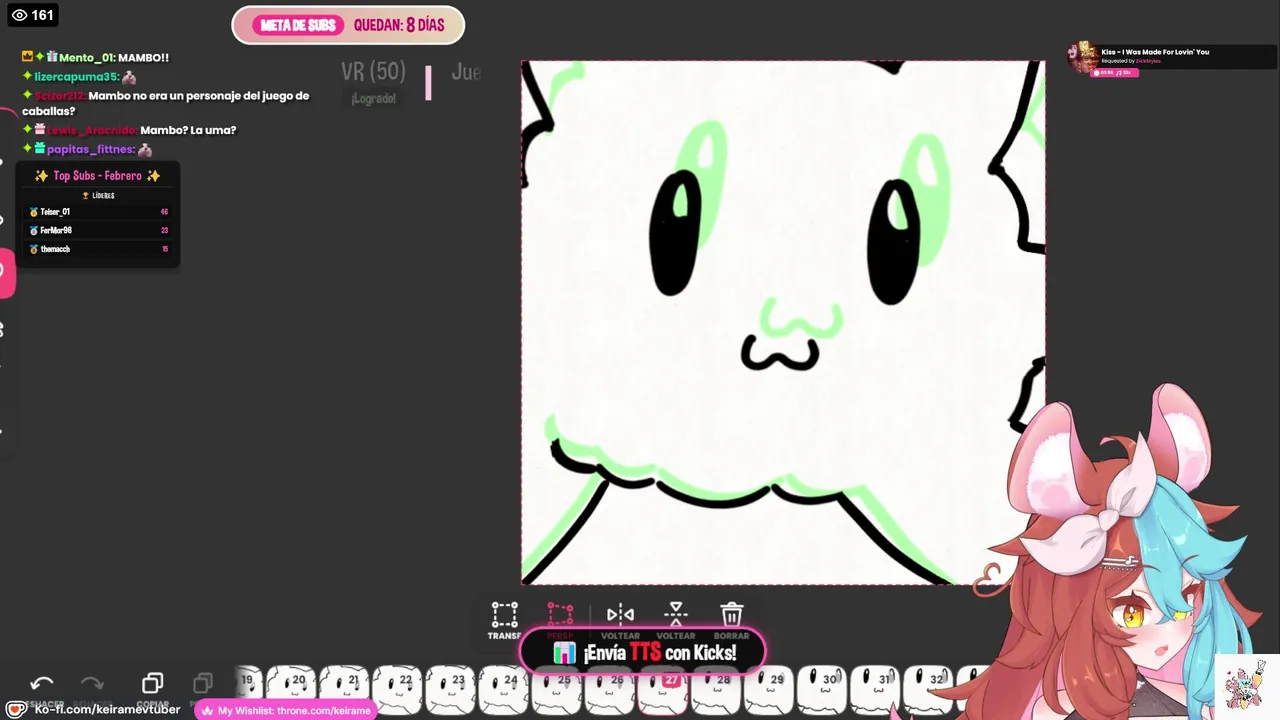Click the ¡Logrado! label

373,98
